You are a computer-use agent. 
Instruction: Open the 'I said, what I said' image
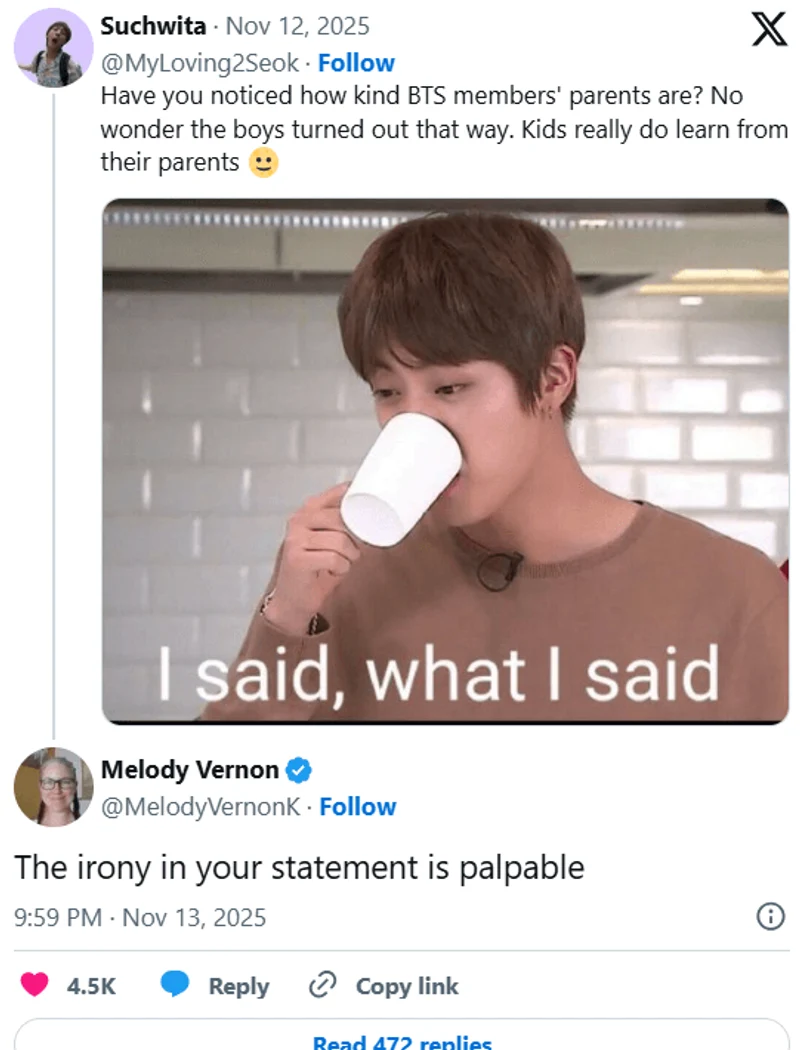point(445,460)
